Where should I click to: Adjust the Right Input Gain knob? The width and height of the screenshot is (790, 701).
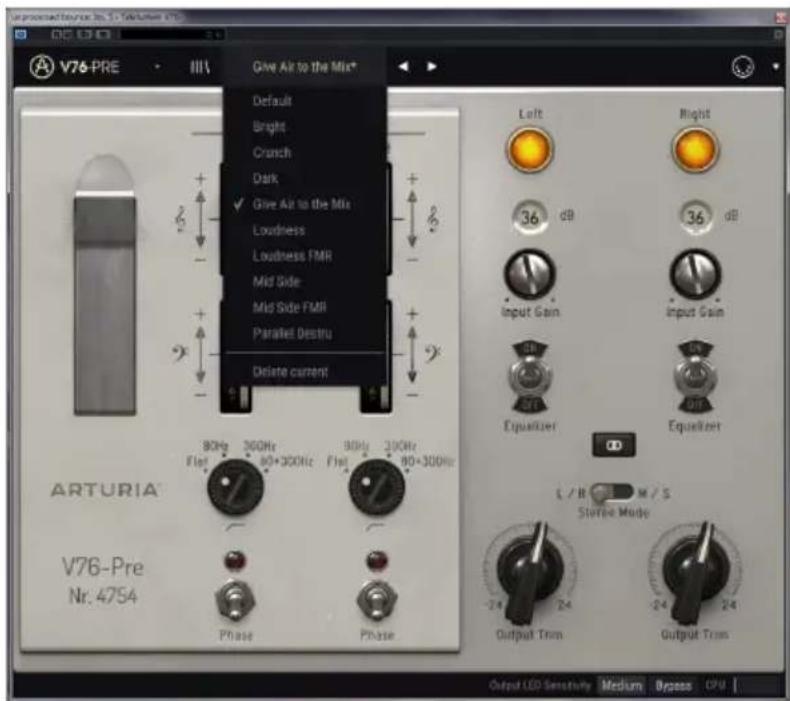tap(695, 274)
